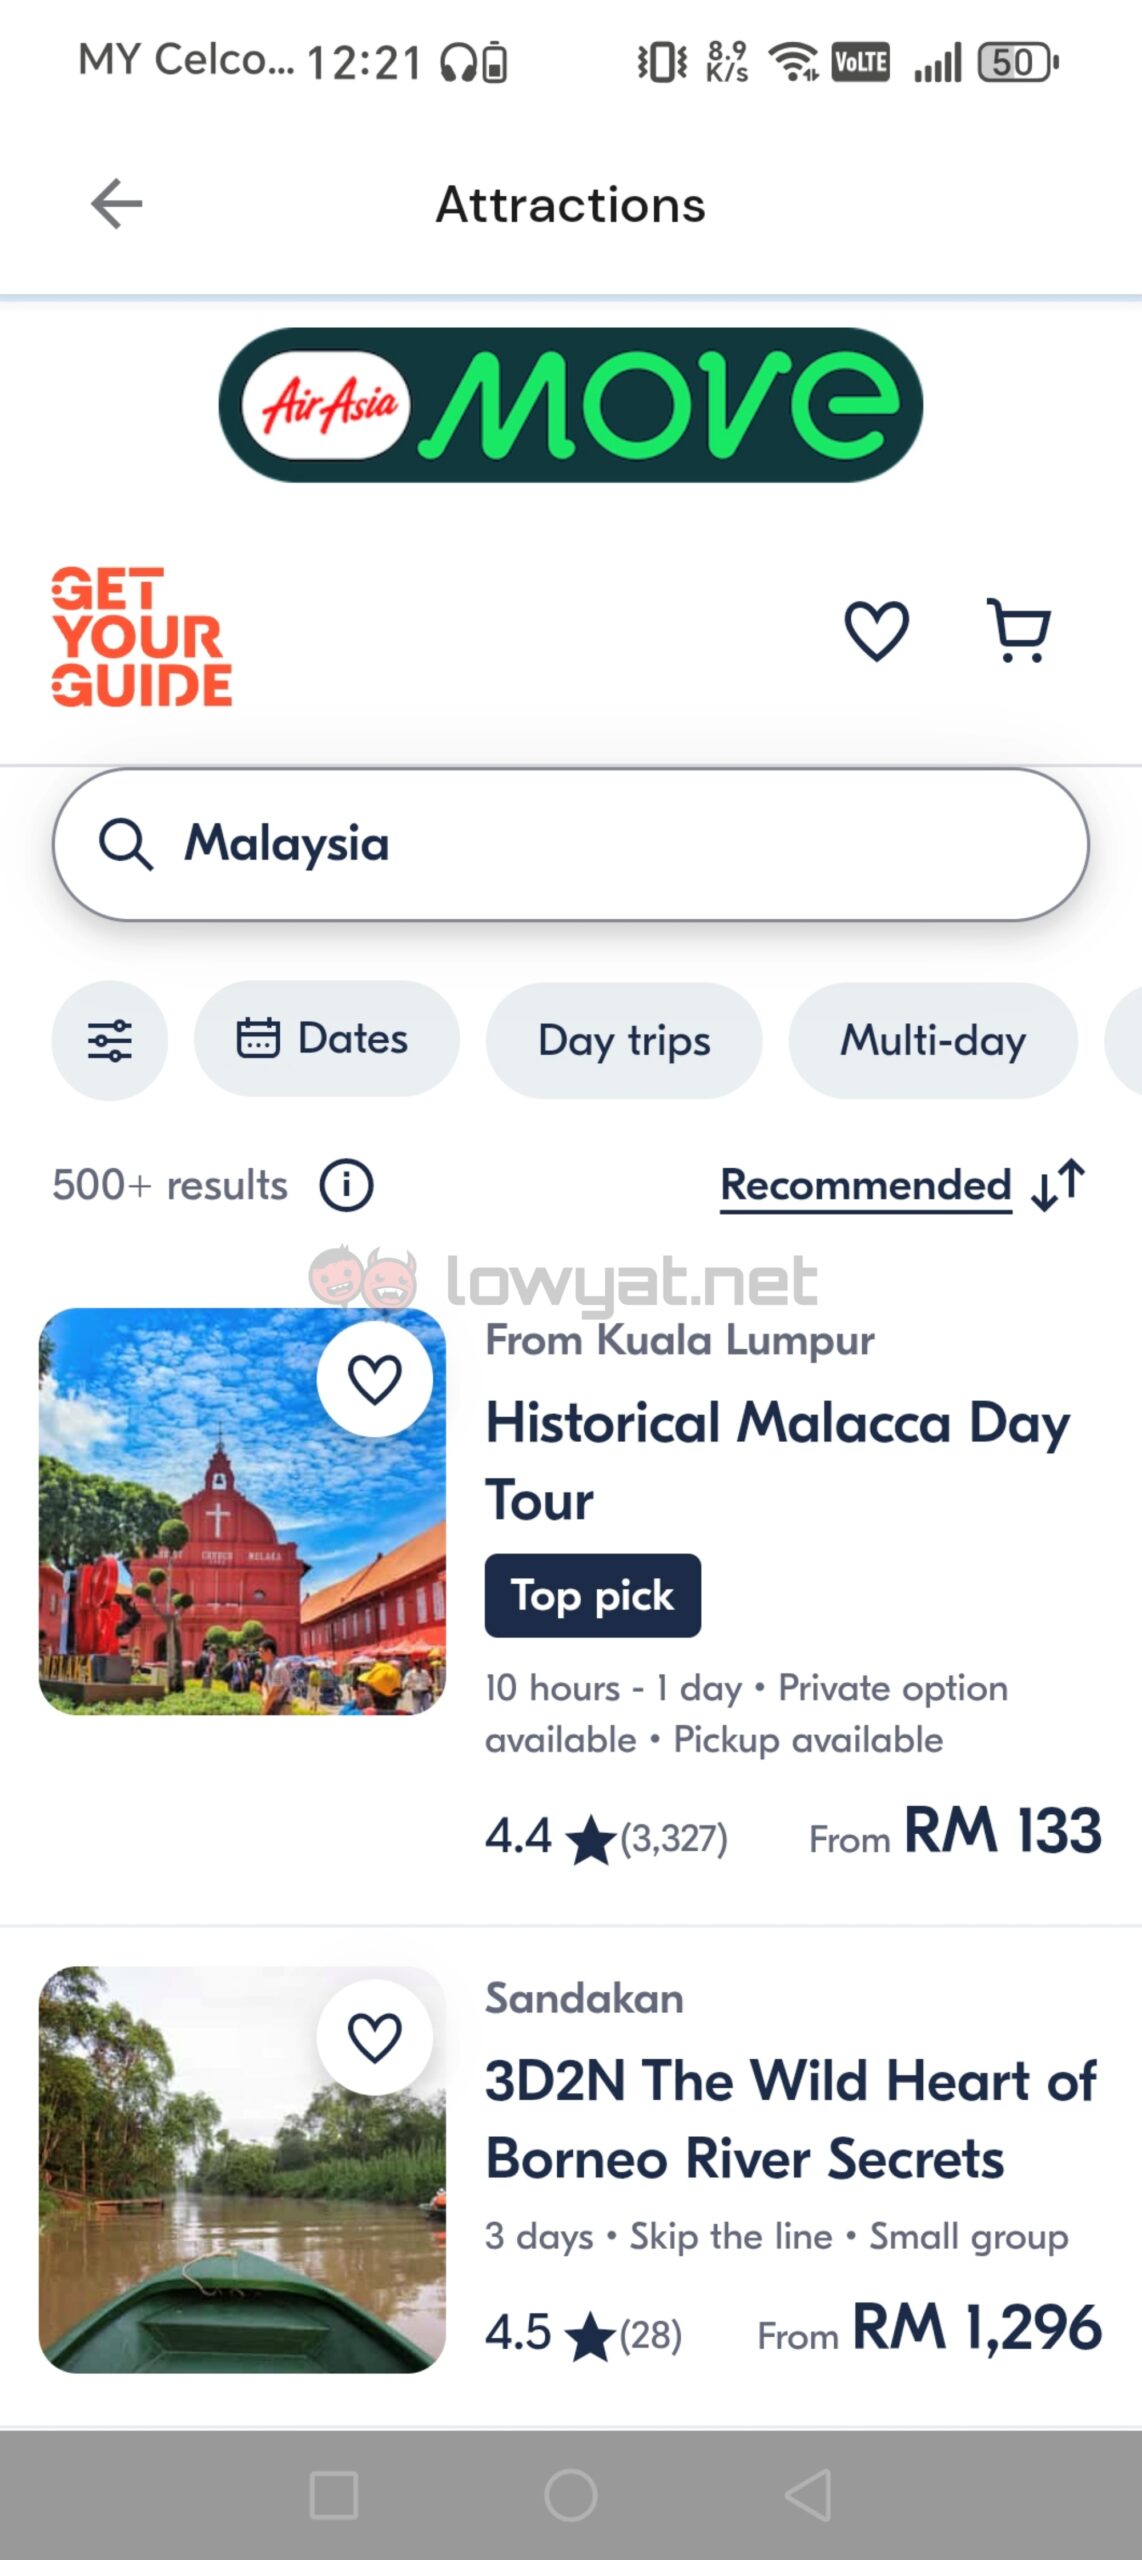Open the Dates picker
The width and height of the screenshot is (1142, 2560).
click(x=326, y=1039)
